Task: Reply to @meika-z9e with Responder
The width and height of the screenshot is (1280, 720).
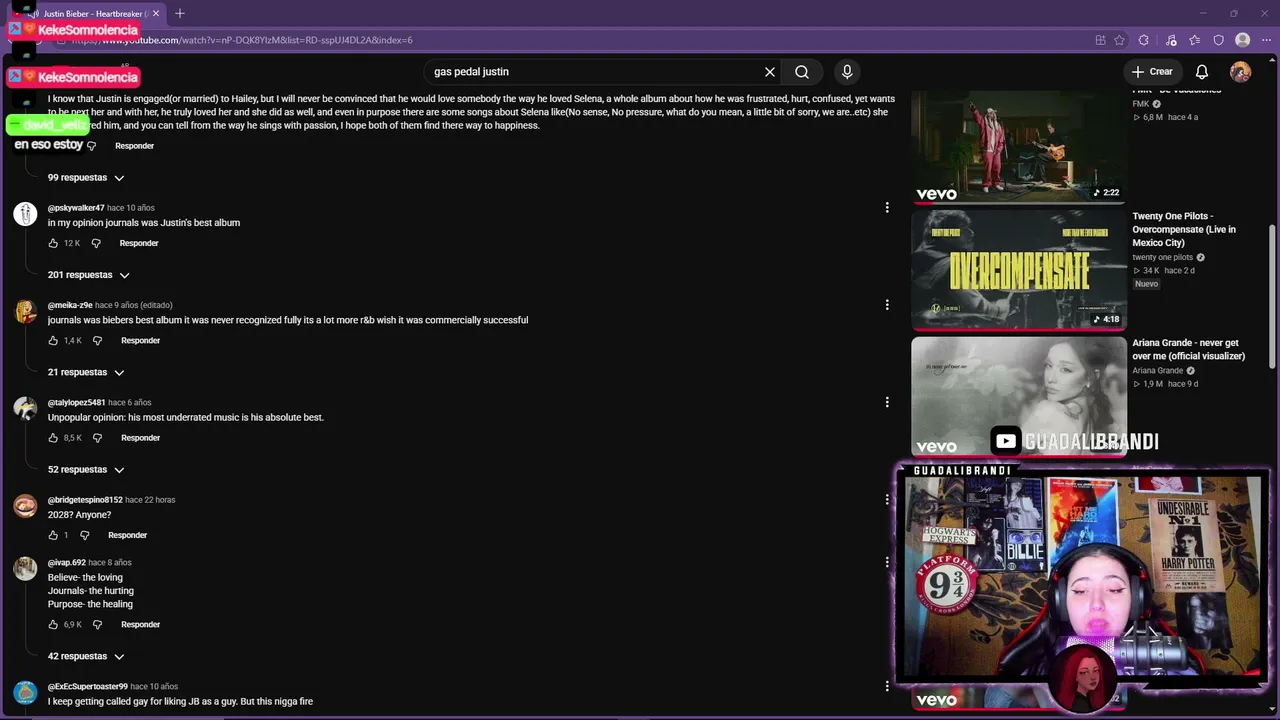Action: (140, 341)
